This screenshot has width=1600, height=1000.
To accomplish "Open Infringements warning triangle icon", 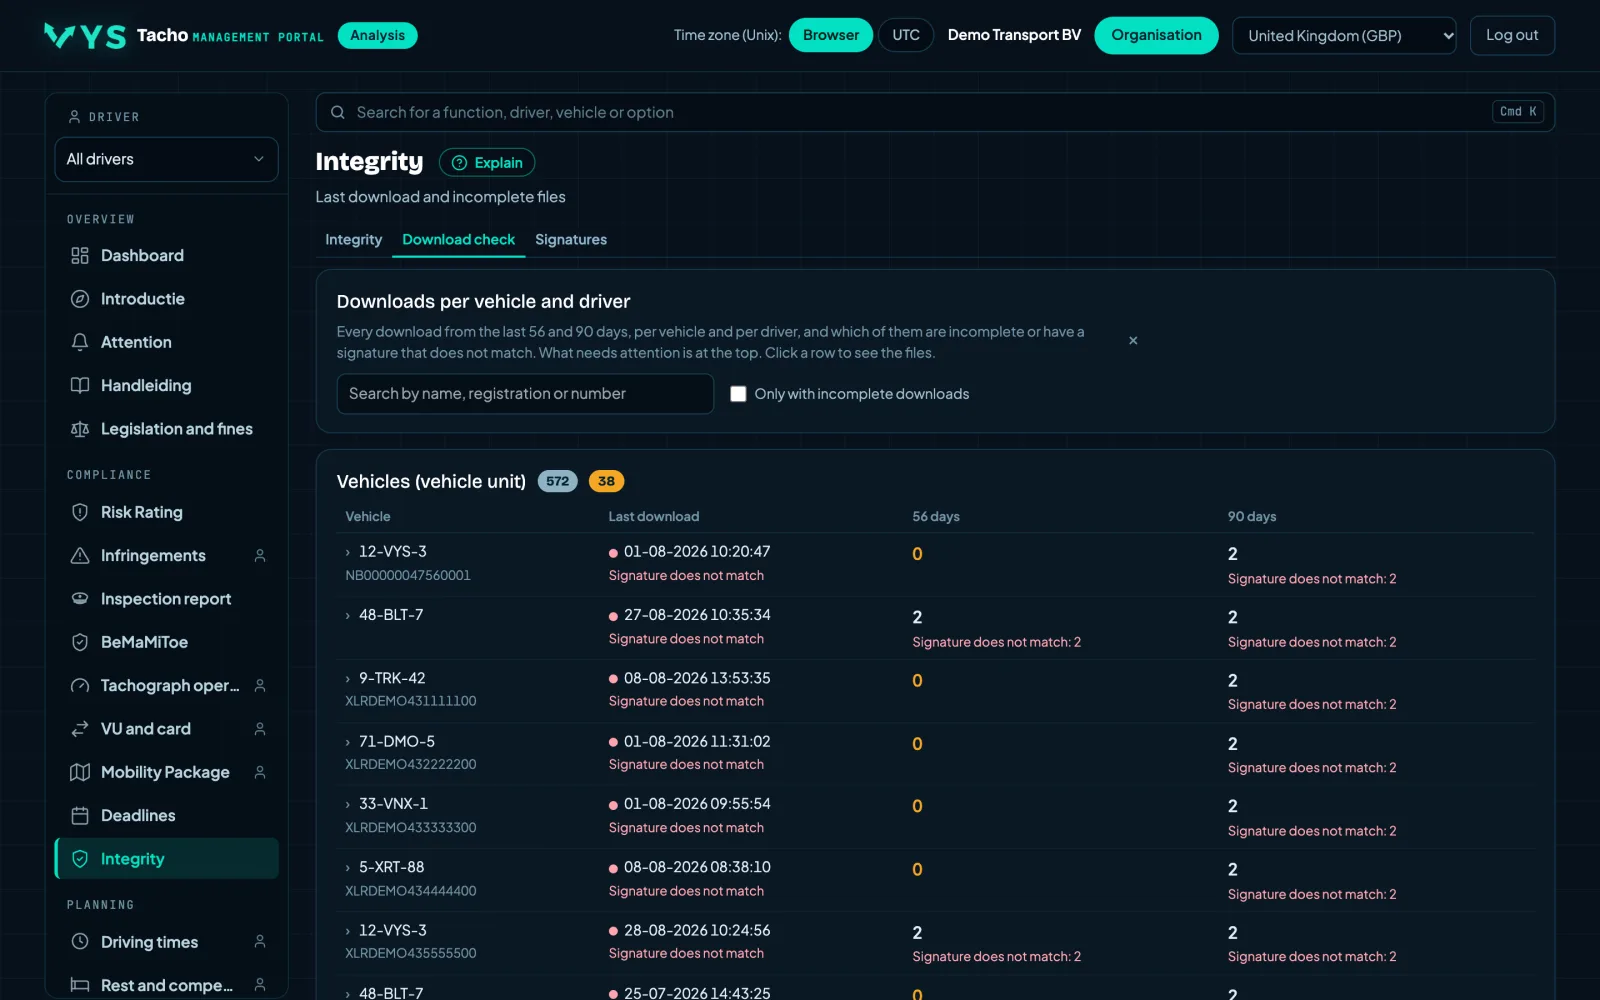I will [80, 555].
